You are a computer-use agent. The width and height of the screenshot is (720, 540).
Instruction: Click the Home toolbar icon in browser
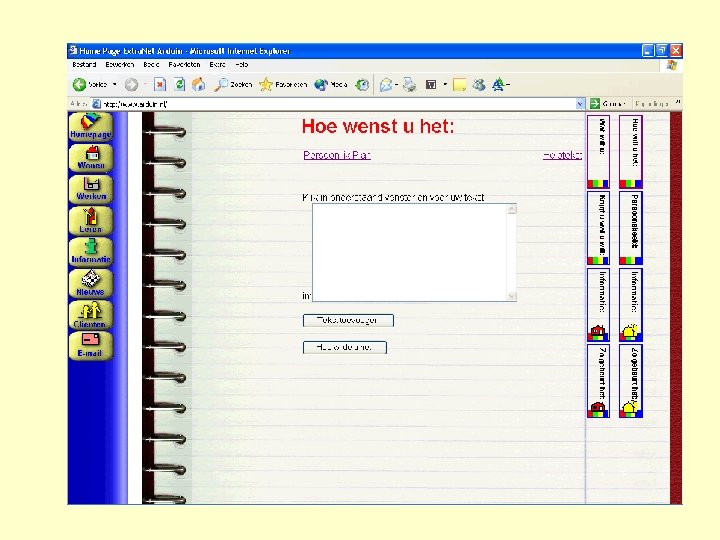199,84
